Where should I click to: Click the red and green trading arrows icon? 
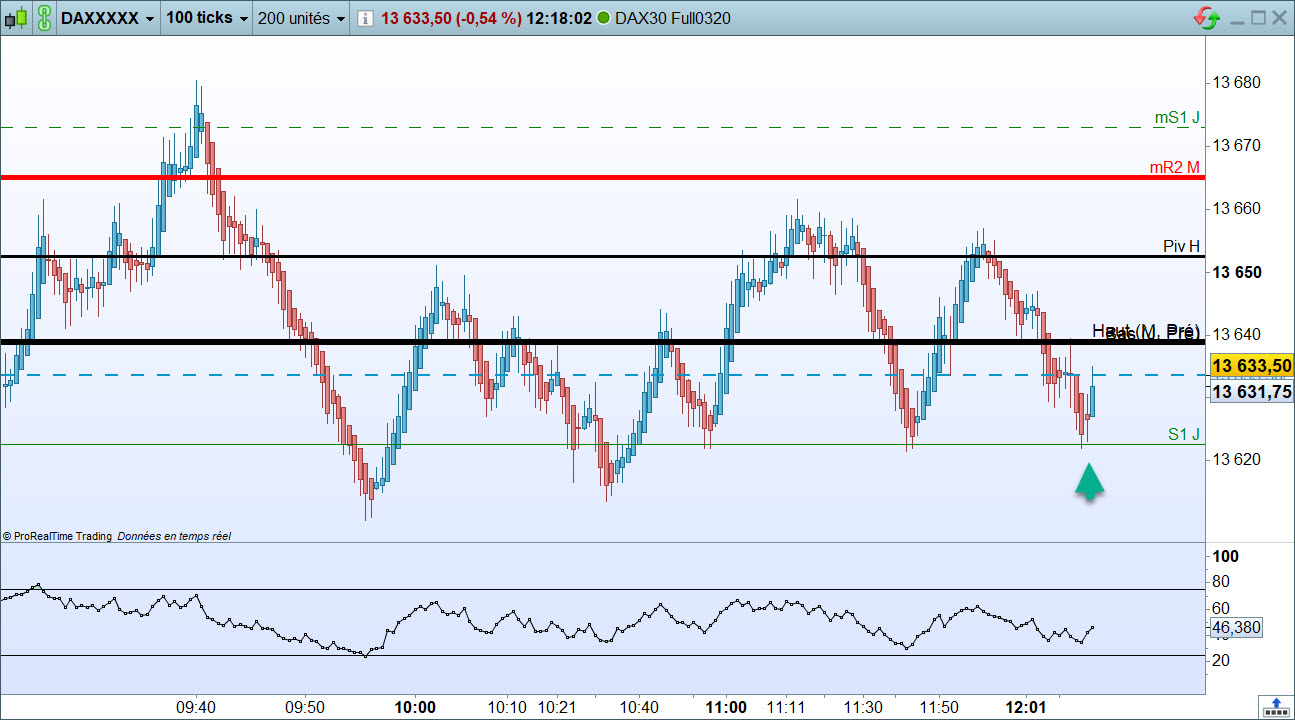[1206, 18]
